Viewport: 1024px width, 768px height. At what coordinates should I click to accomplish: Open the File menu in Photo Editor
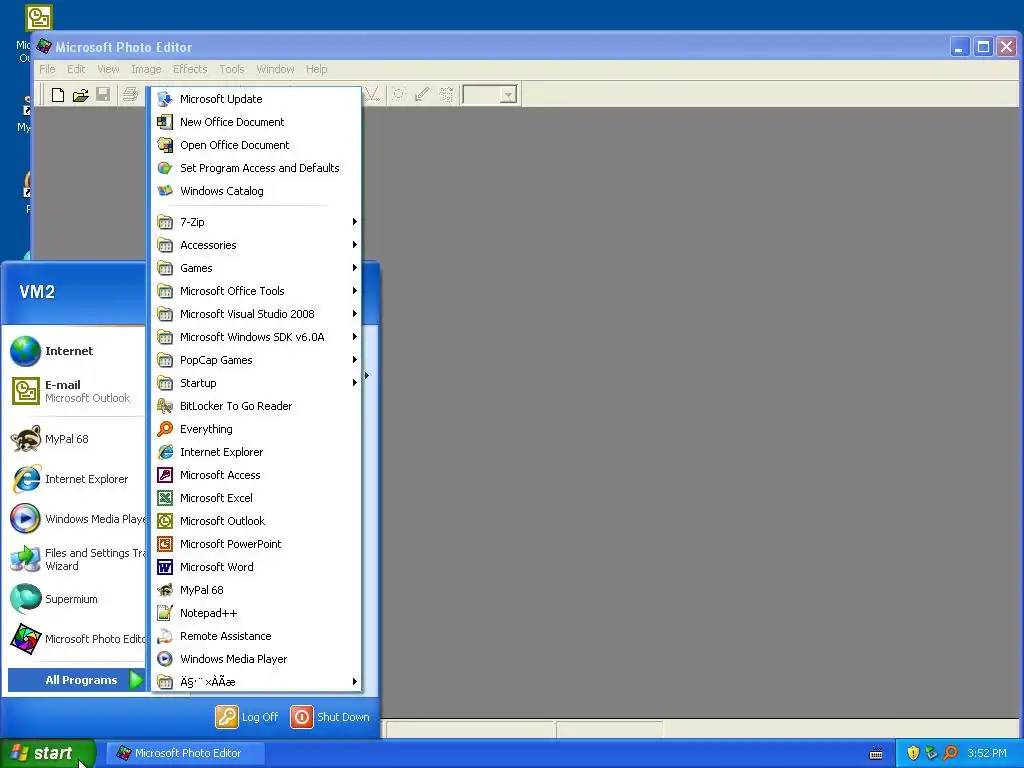[47, 69]
